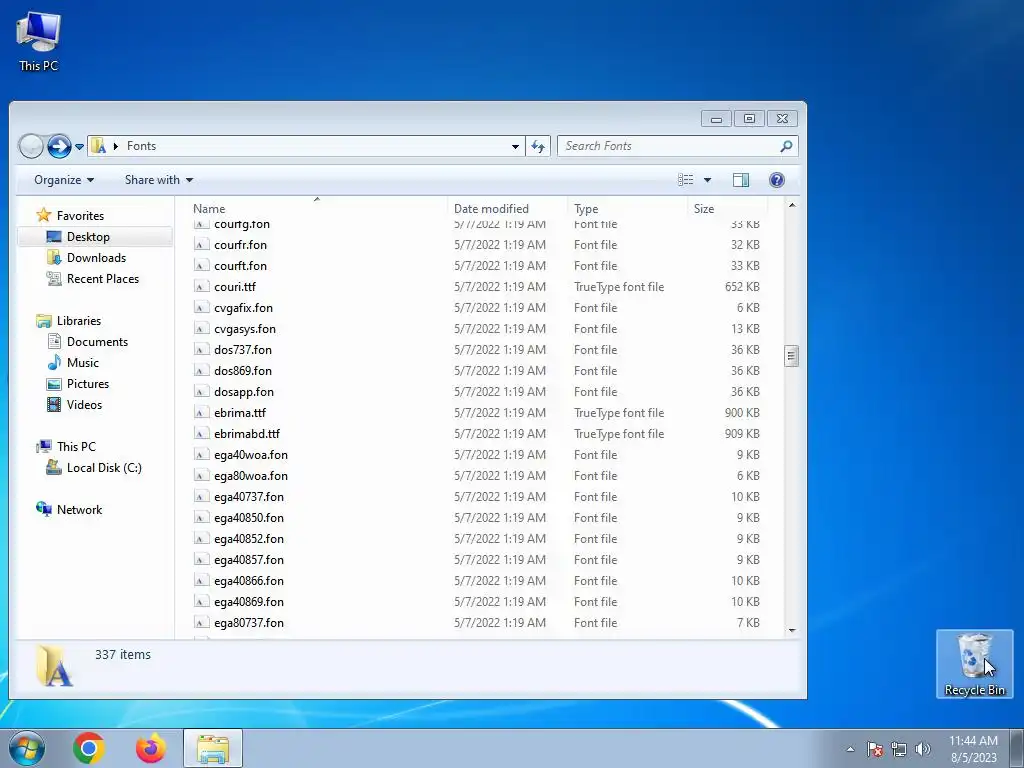The width and height of the screenshot is (1024, 768).
Task: Click the Back navigation arrow button
Action: click(x=31, y=146)
